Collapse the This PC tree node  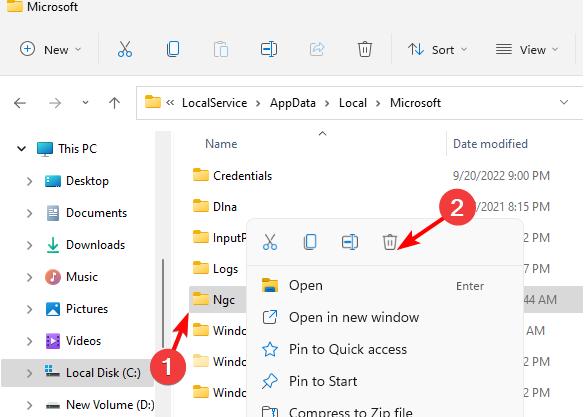coord(22,149)
